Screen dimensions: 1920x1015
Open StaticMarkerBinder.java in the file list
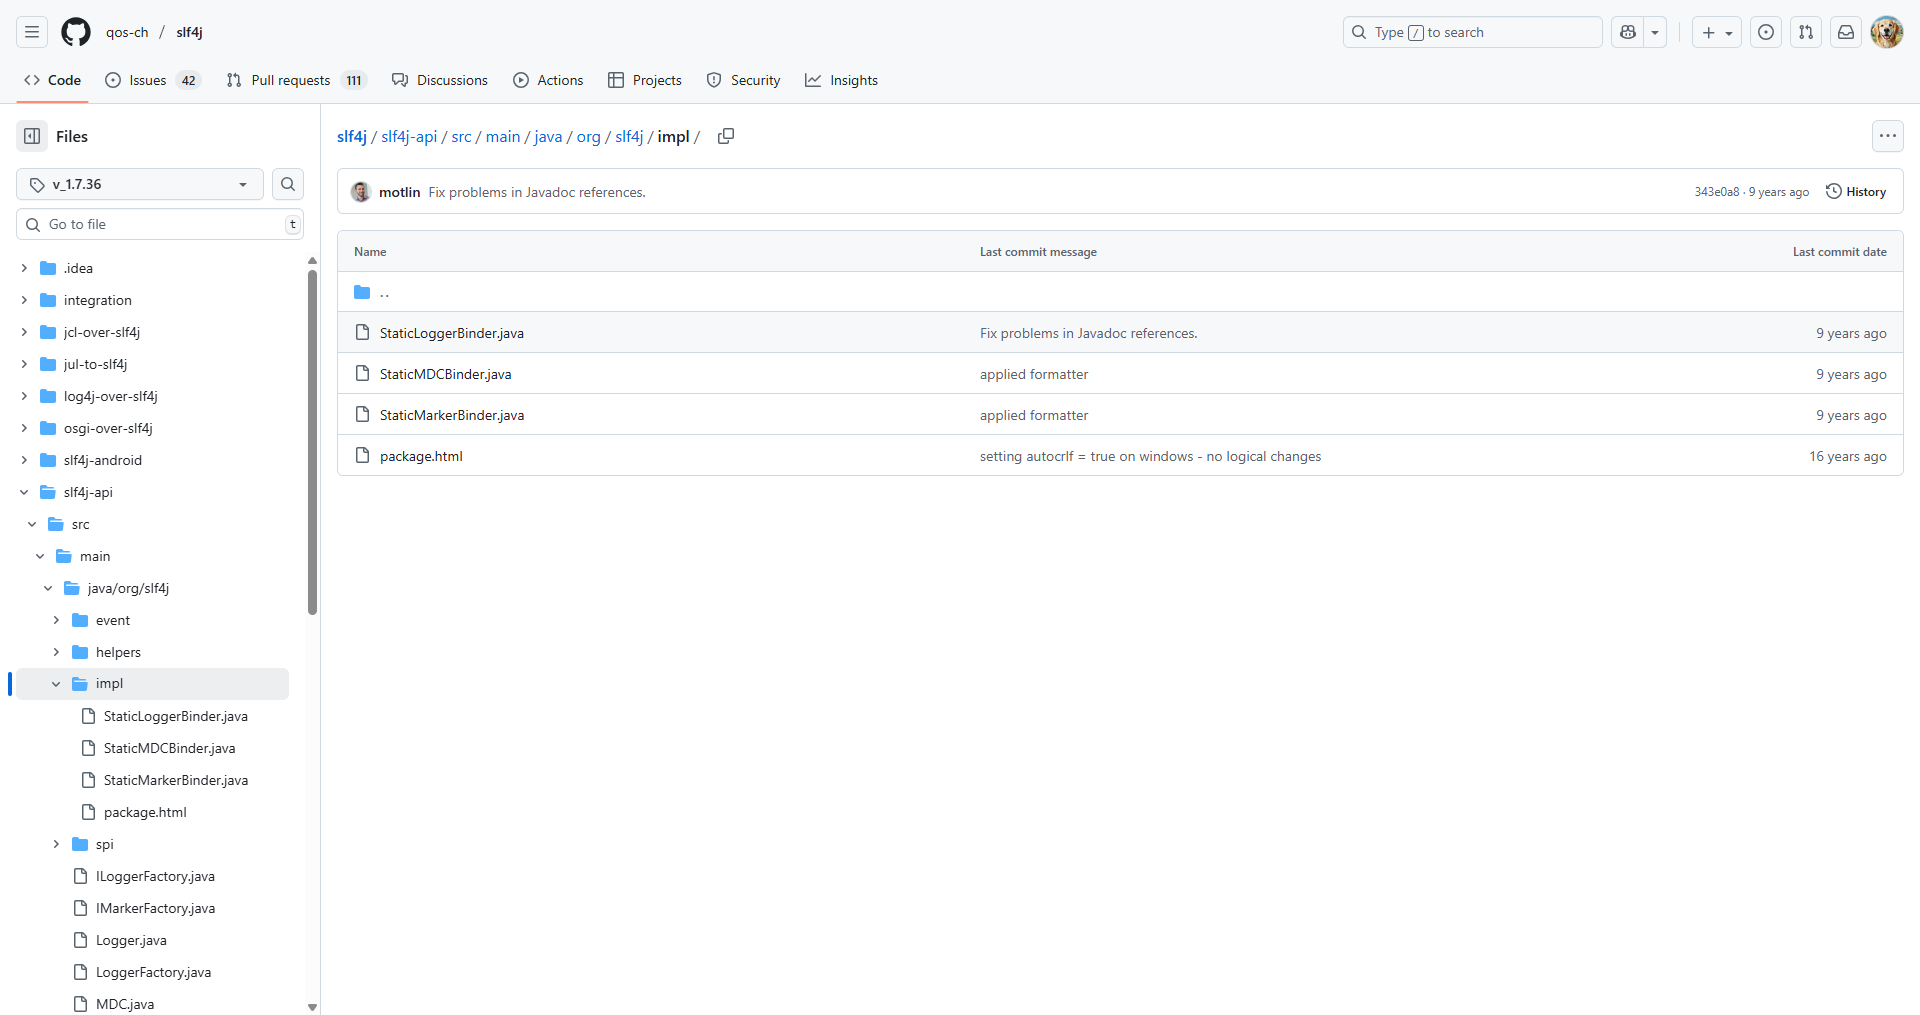452,415
